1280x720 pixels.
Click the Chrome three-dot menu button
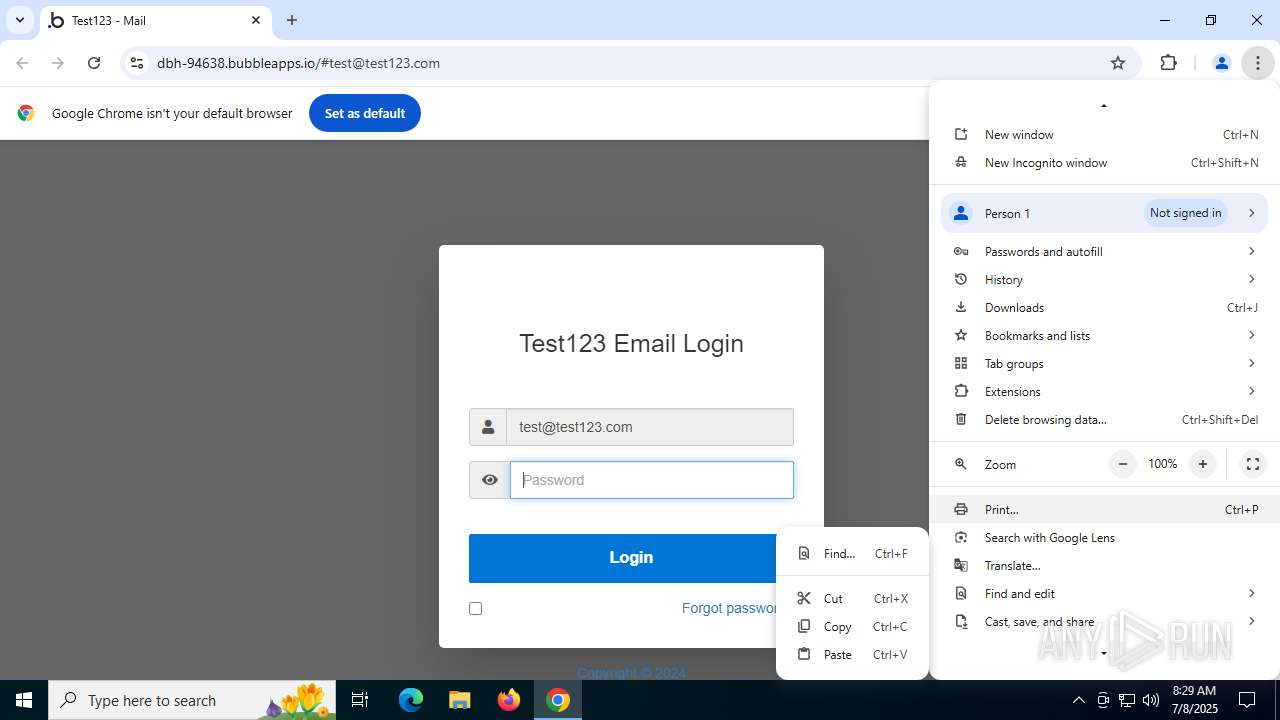coord(1257,63)
